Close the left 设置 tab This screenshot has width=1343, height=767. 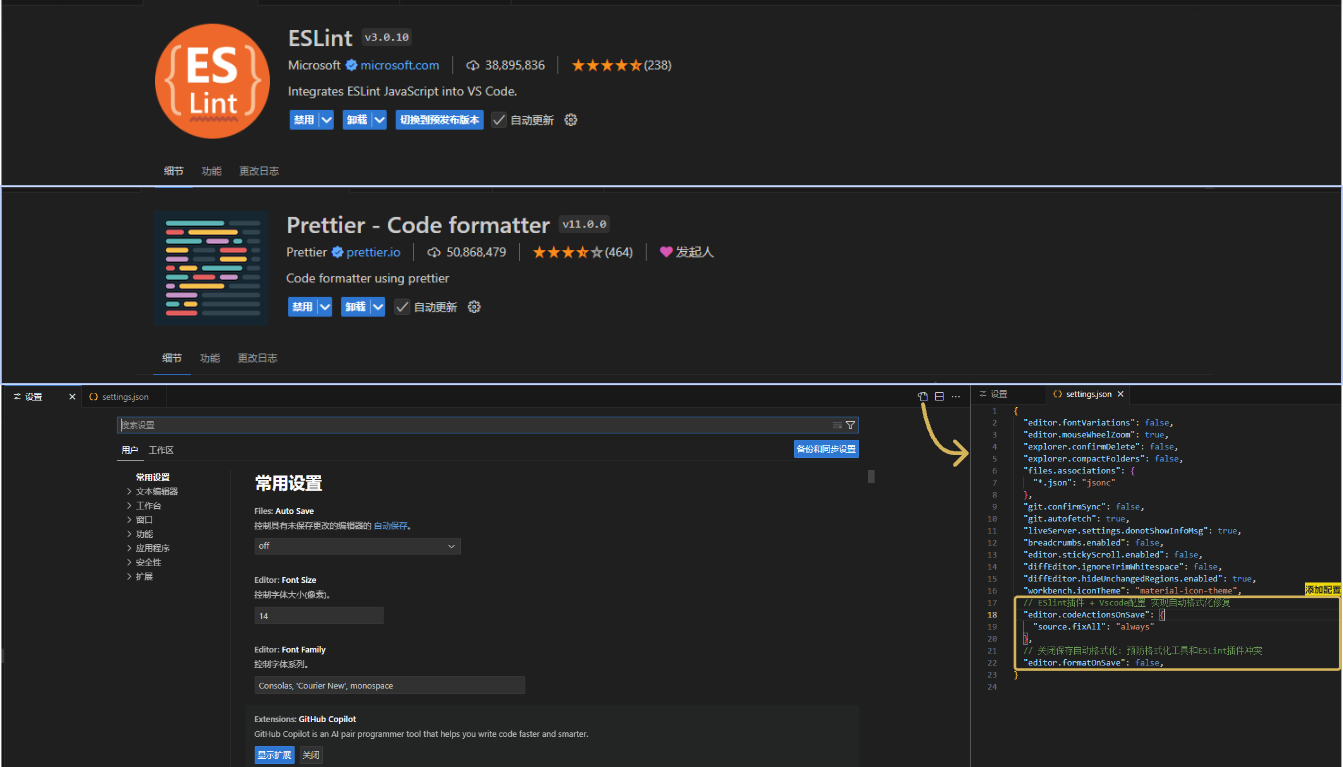(72, 397)
